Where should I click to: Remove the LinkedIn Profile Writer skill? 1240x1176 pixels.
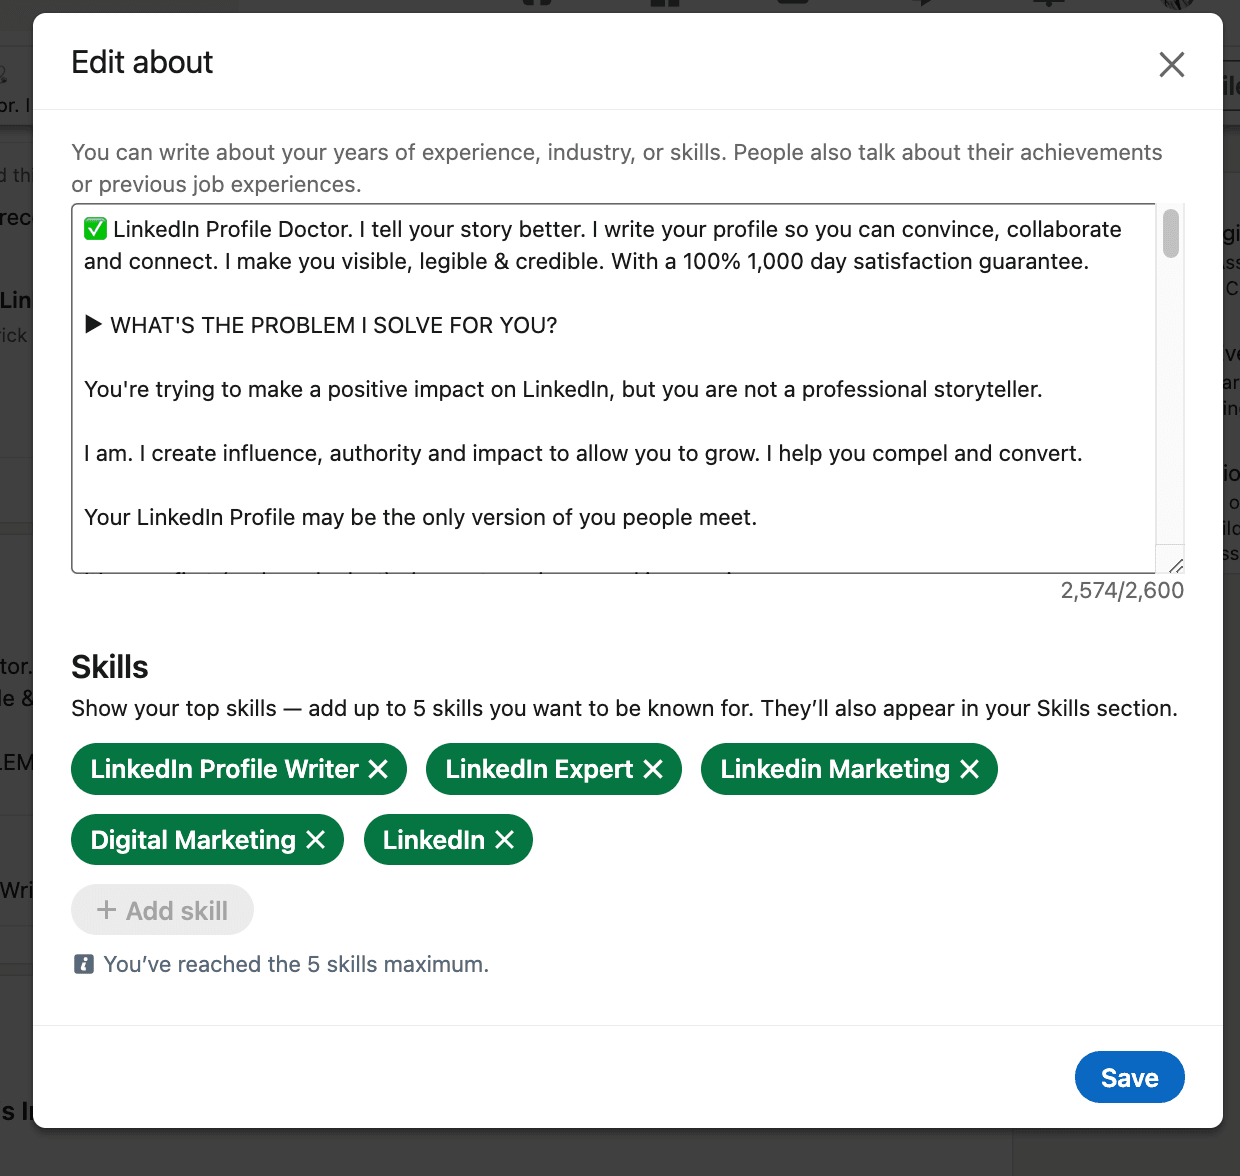click(x=378, y=769)
